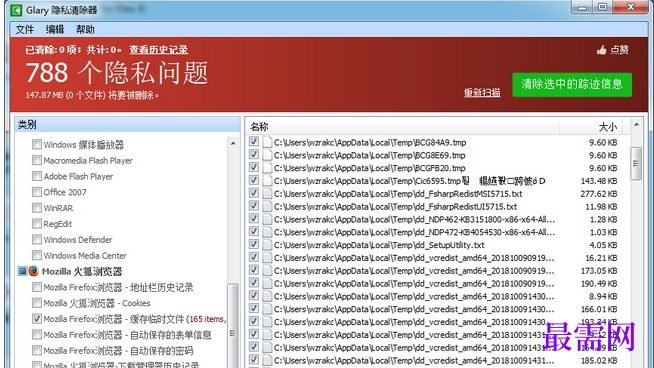Enable the WinRAR checkbox
654x368 pixels.
pos(37,208)
